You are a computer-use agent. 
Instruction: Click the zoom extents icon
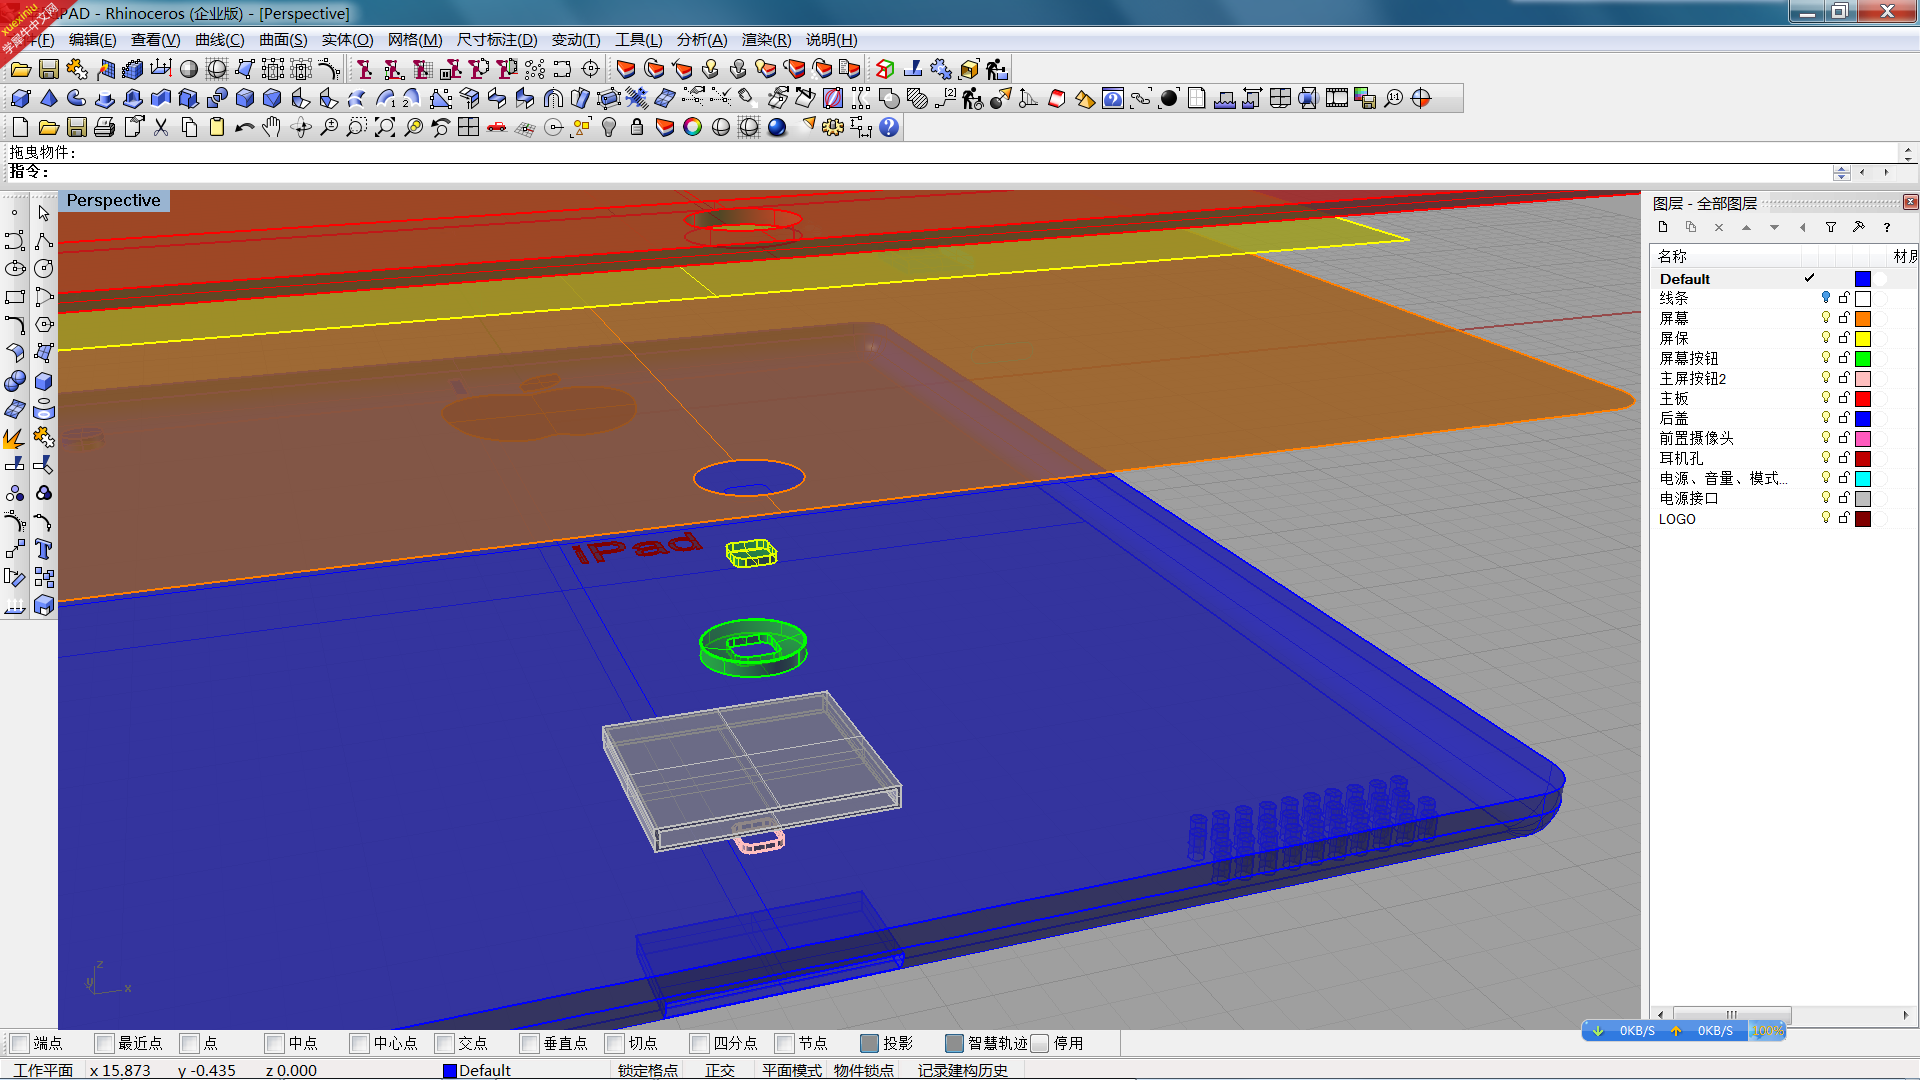[x=385, y=127]
